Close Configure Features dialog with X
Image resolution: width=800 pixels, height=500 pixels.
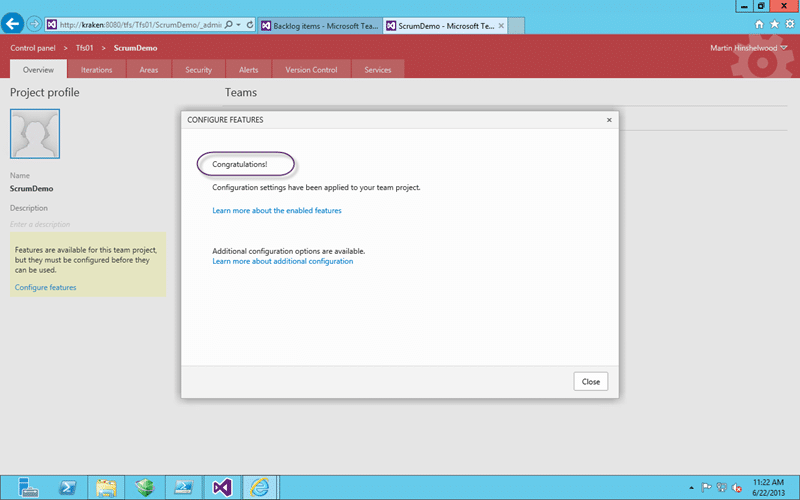[609, 120]
